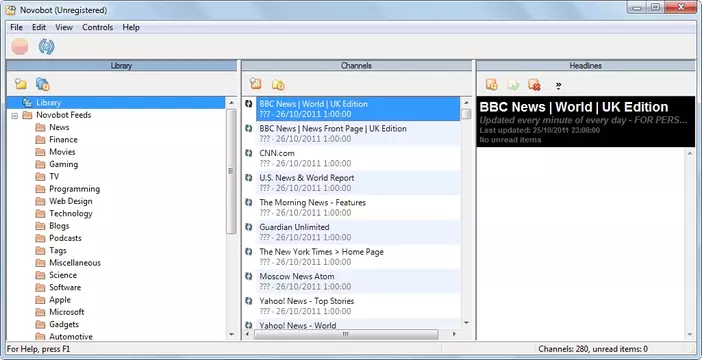Select the Movies folder
The height and width of the screenshot is (360, 702).
coord(62,152)
